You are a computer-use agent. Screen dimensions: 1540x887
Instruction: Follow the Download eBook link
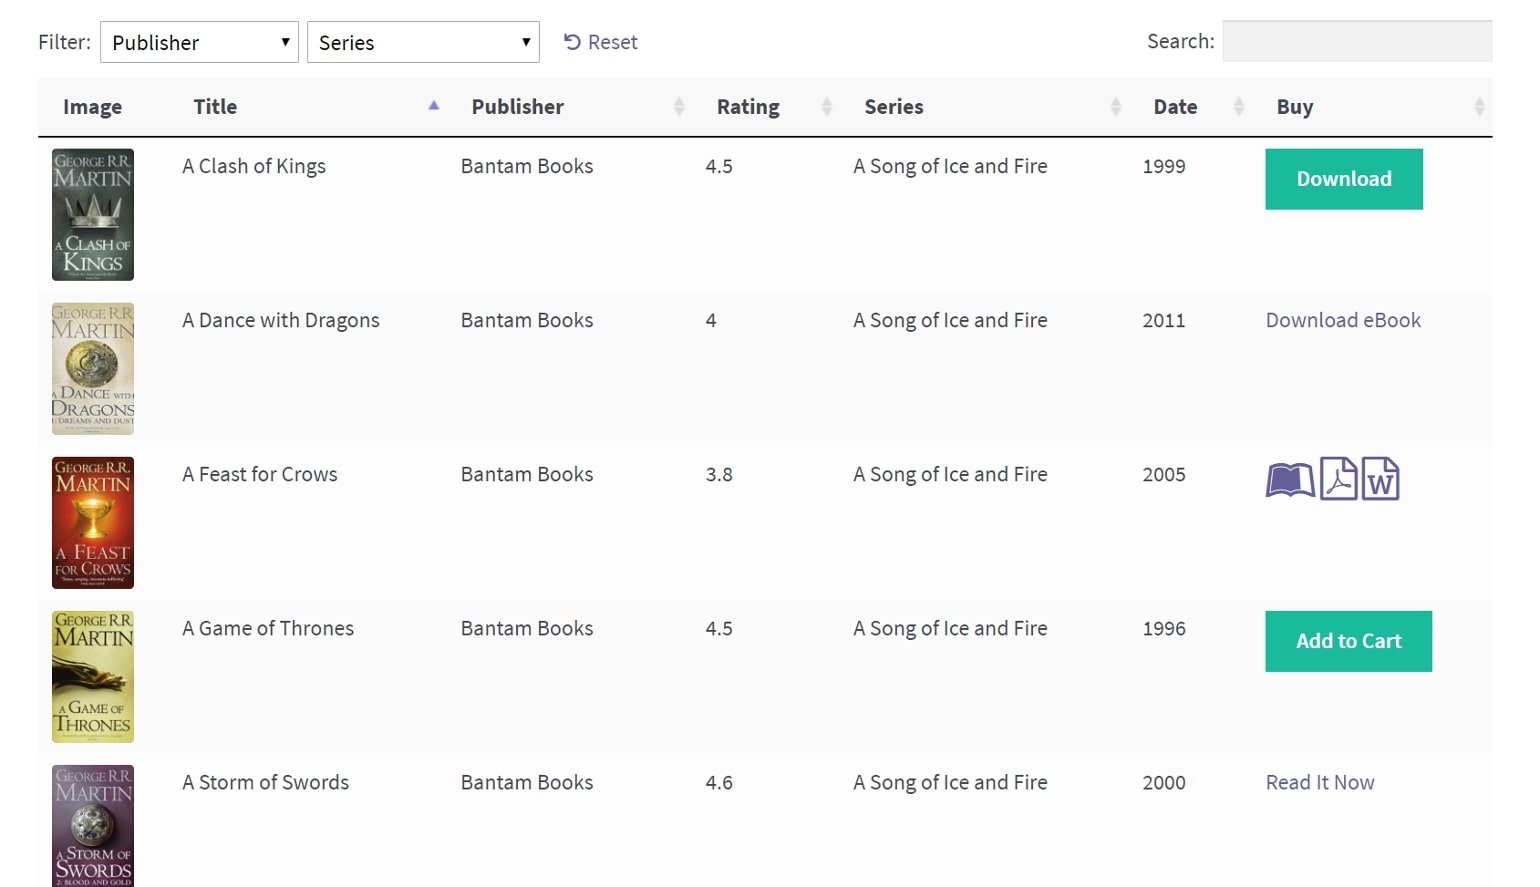tap(1342, 320)
